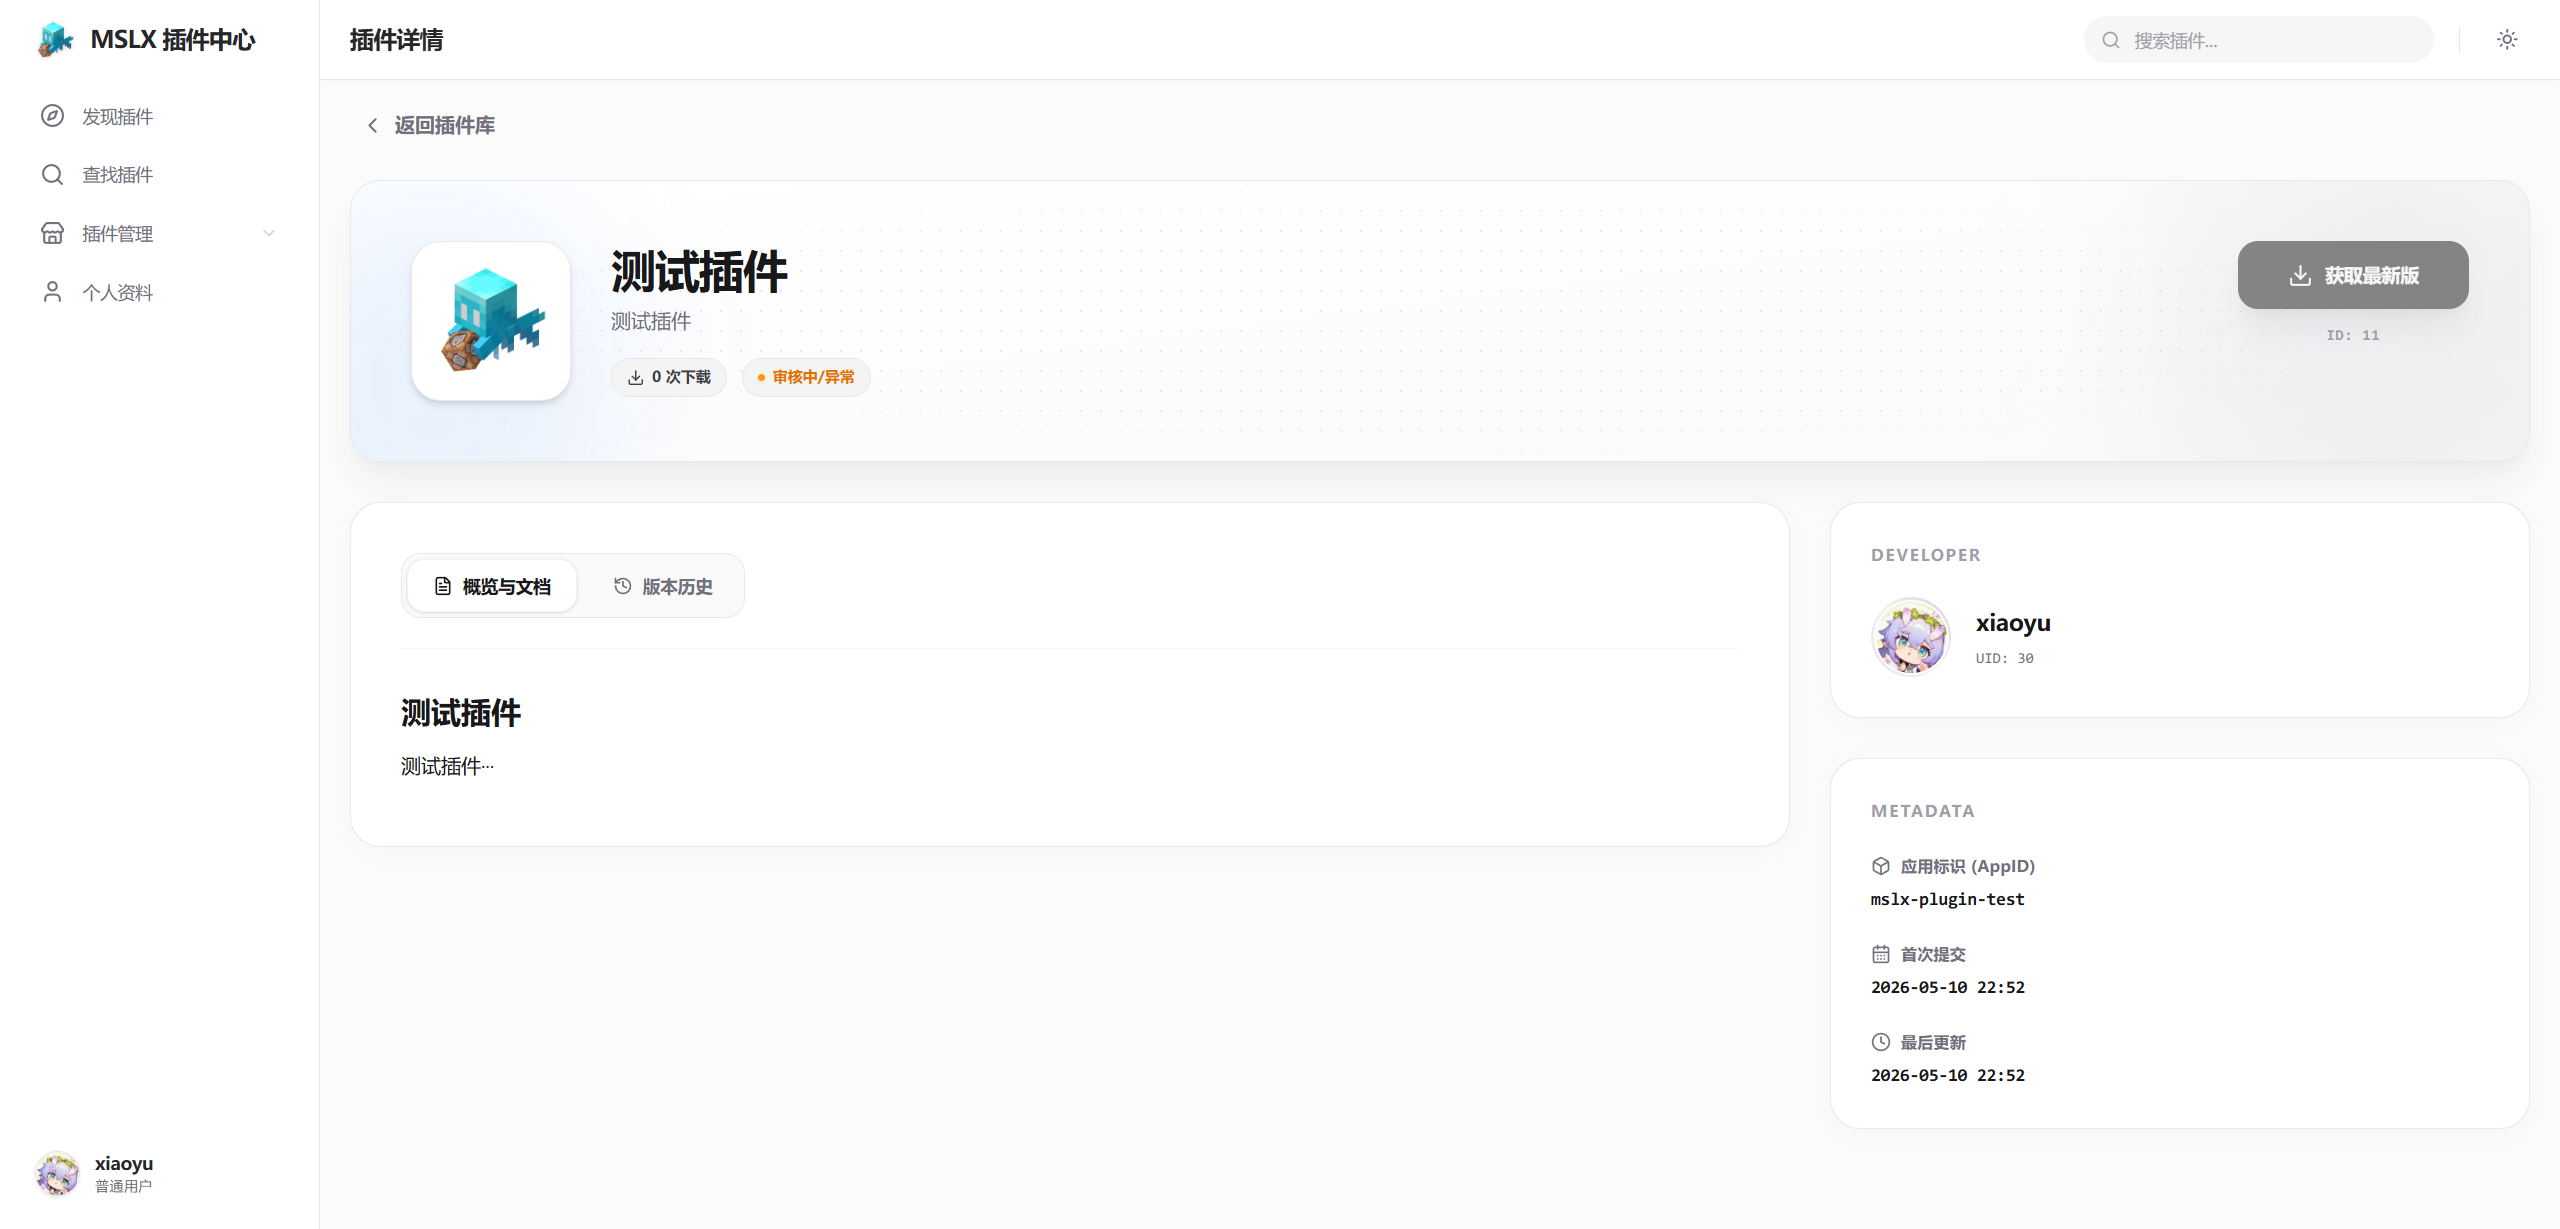Viewport: 2560px width, 1229px height.
Task: Toggle the light/dark theme sun icon
Action: pyautogui.click(x=2507, y=40)
